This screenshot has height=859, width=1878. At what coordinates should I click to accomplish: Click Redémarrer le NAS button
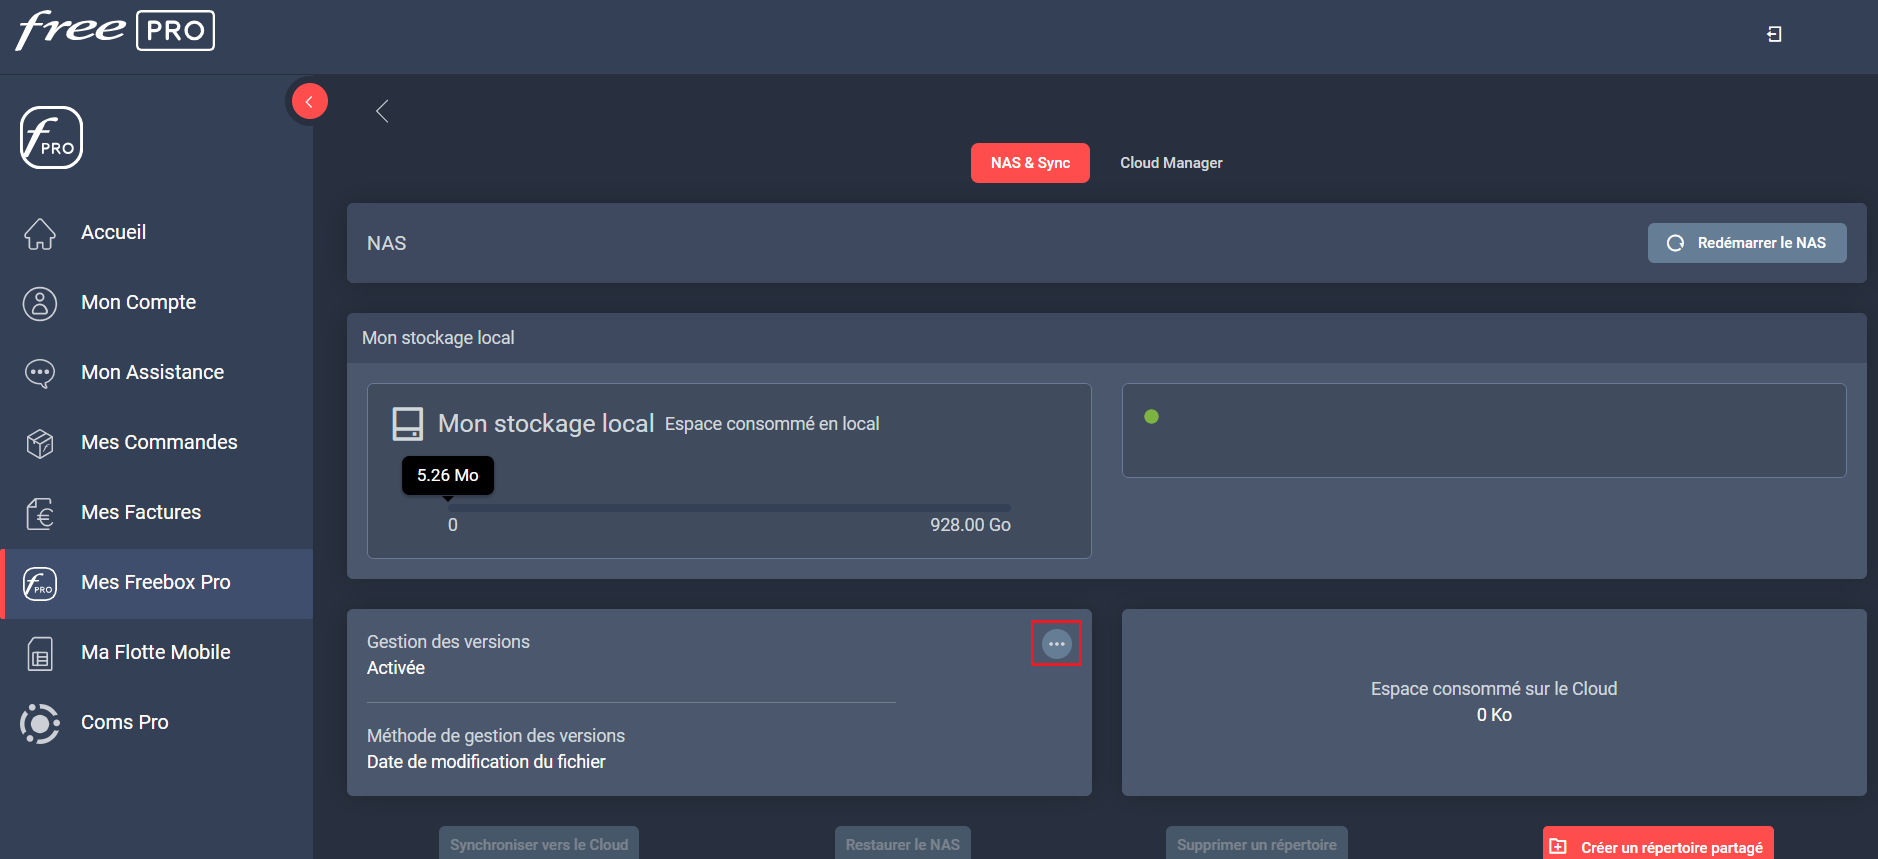[x=1747, y=243]
